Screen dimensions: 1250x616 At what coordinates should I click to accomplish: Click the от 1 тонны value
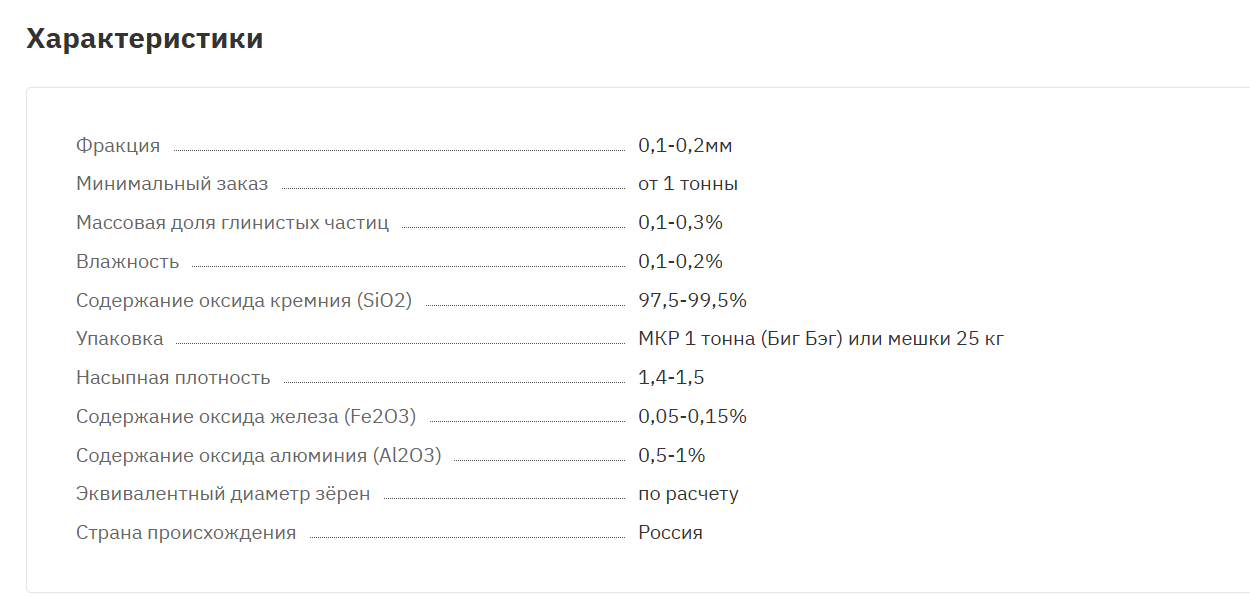tap(688, 184)
